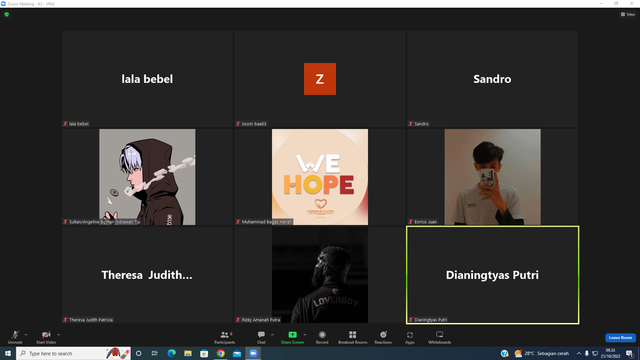Select Rizky Amanah Putra's Loverboy tile

click(x=320, y=275)
